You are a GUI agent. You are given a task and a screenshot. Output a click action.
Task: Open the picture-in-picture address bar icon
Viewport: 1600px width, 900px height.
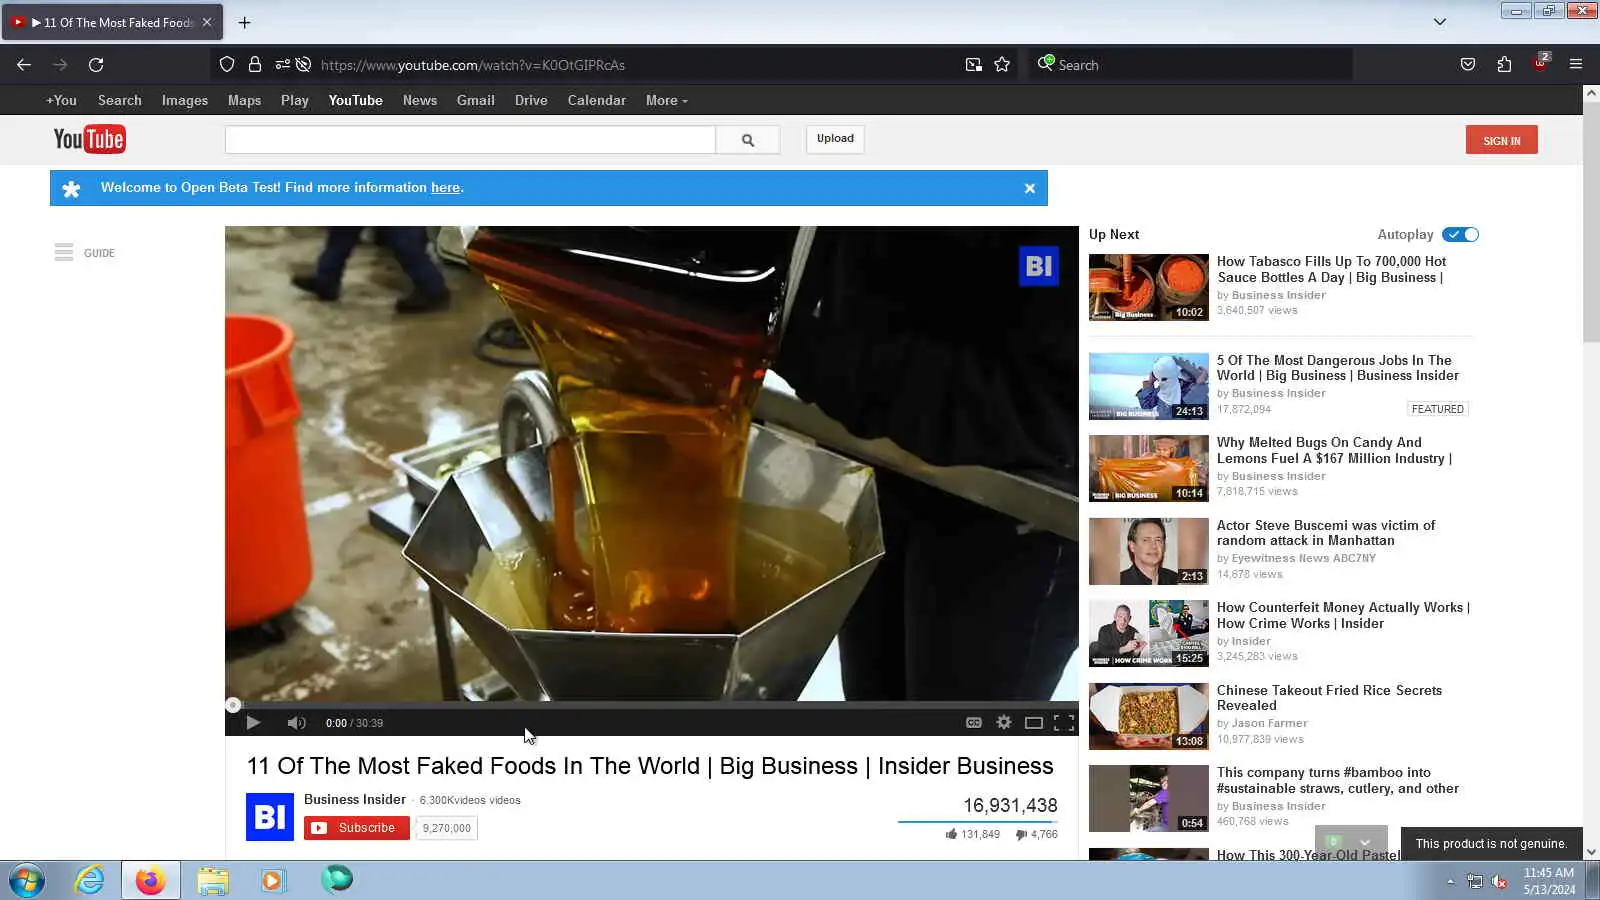[x=973, y=65]
